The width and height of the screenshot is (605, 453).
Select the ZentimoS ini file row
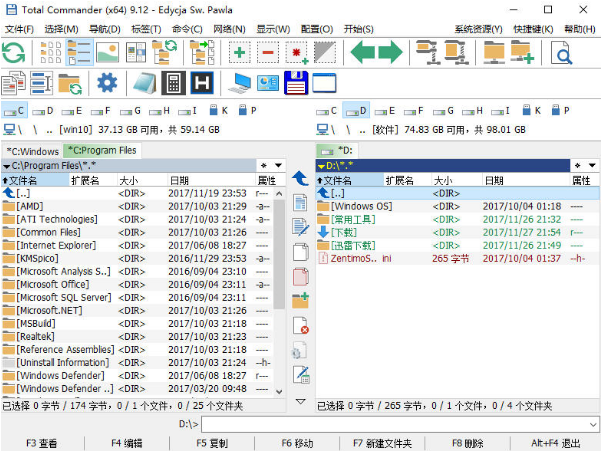coord(458,259)
